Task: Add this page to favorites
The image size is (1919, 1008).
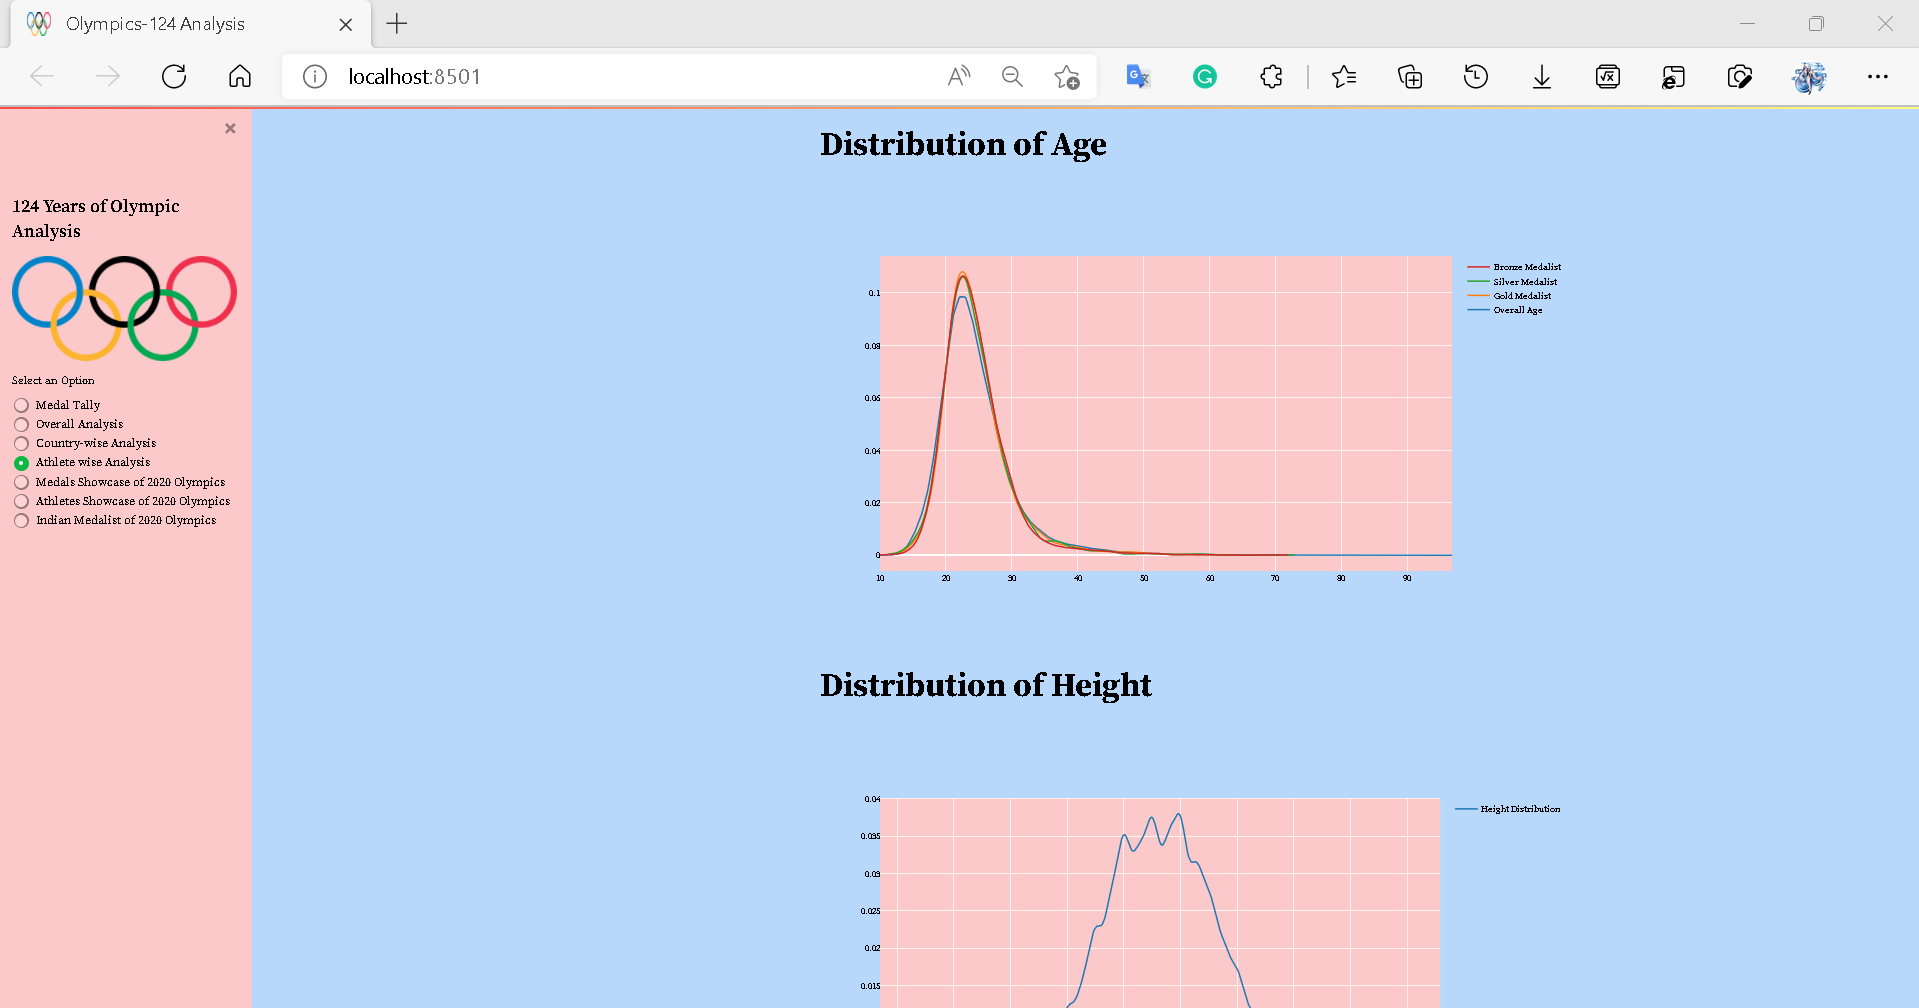Action: (x=1067, y=76)
